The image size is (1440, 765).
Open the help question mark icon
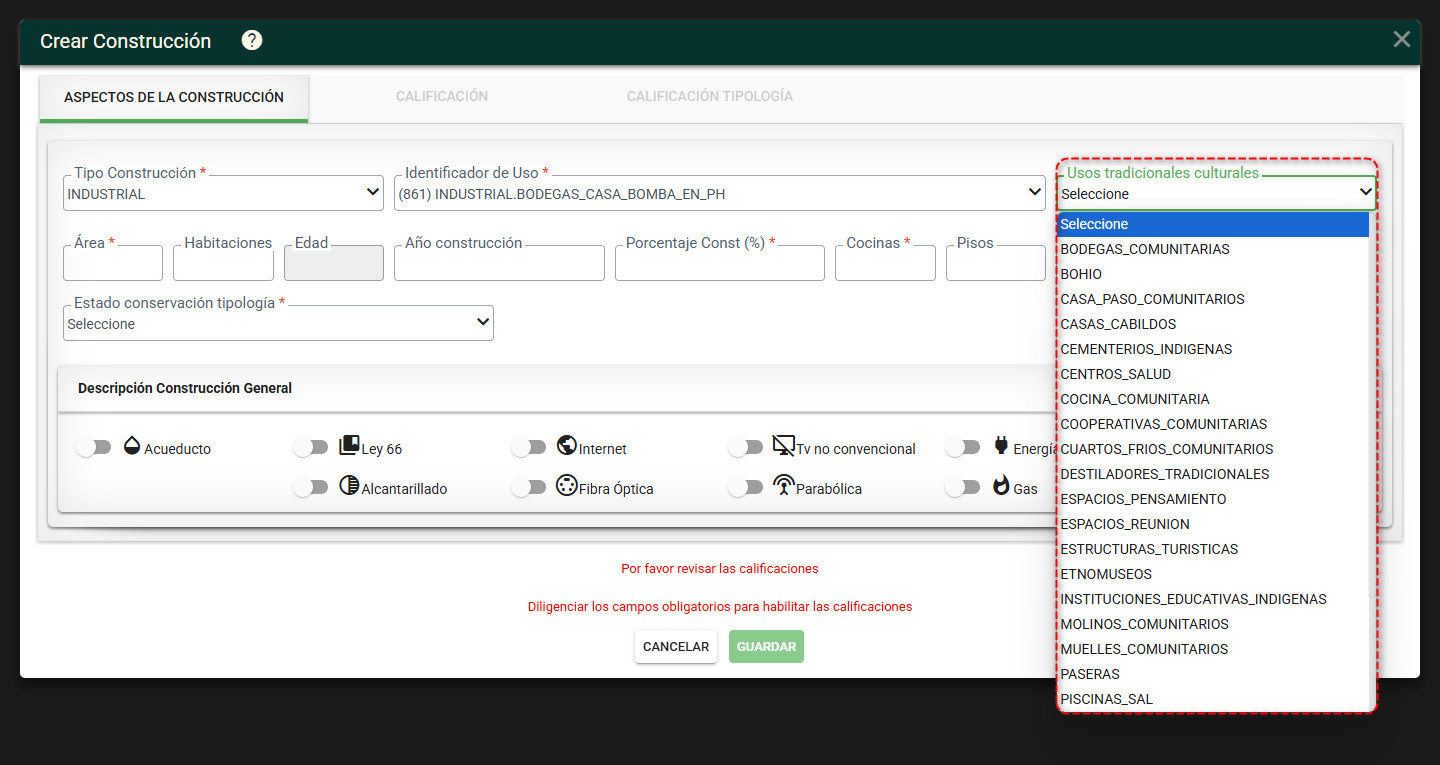pos(252,40)
